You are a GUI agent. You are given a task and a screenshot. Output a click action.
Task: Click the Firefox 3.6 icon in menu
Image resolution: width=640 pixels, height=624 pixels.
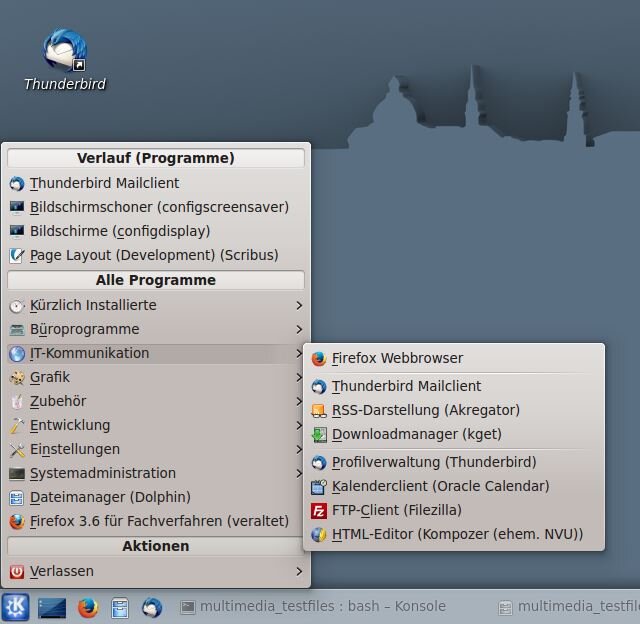pos(17,522)
